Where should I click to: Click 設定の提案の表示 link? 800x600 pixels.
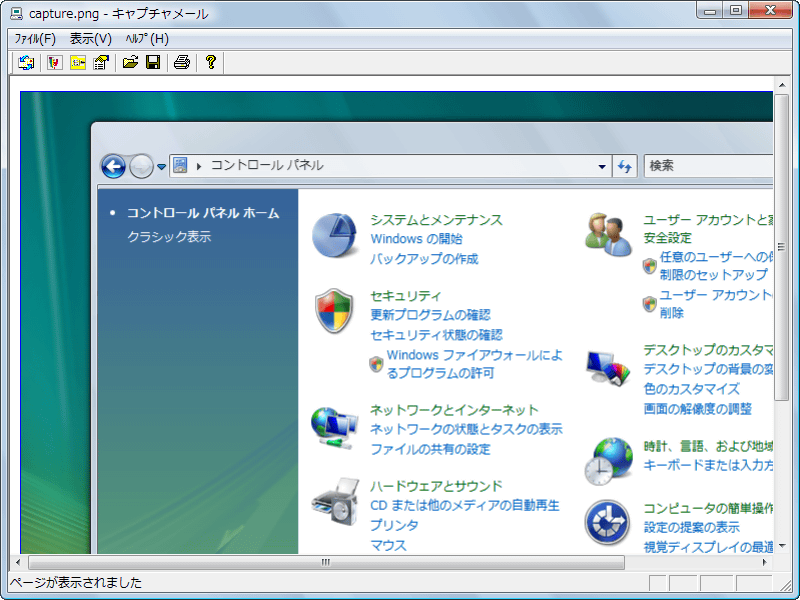(691, 527)
